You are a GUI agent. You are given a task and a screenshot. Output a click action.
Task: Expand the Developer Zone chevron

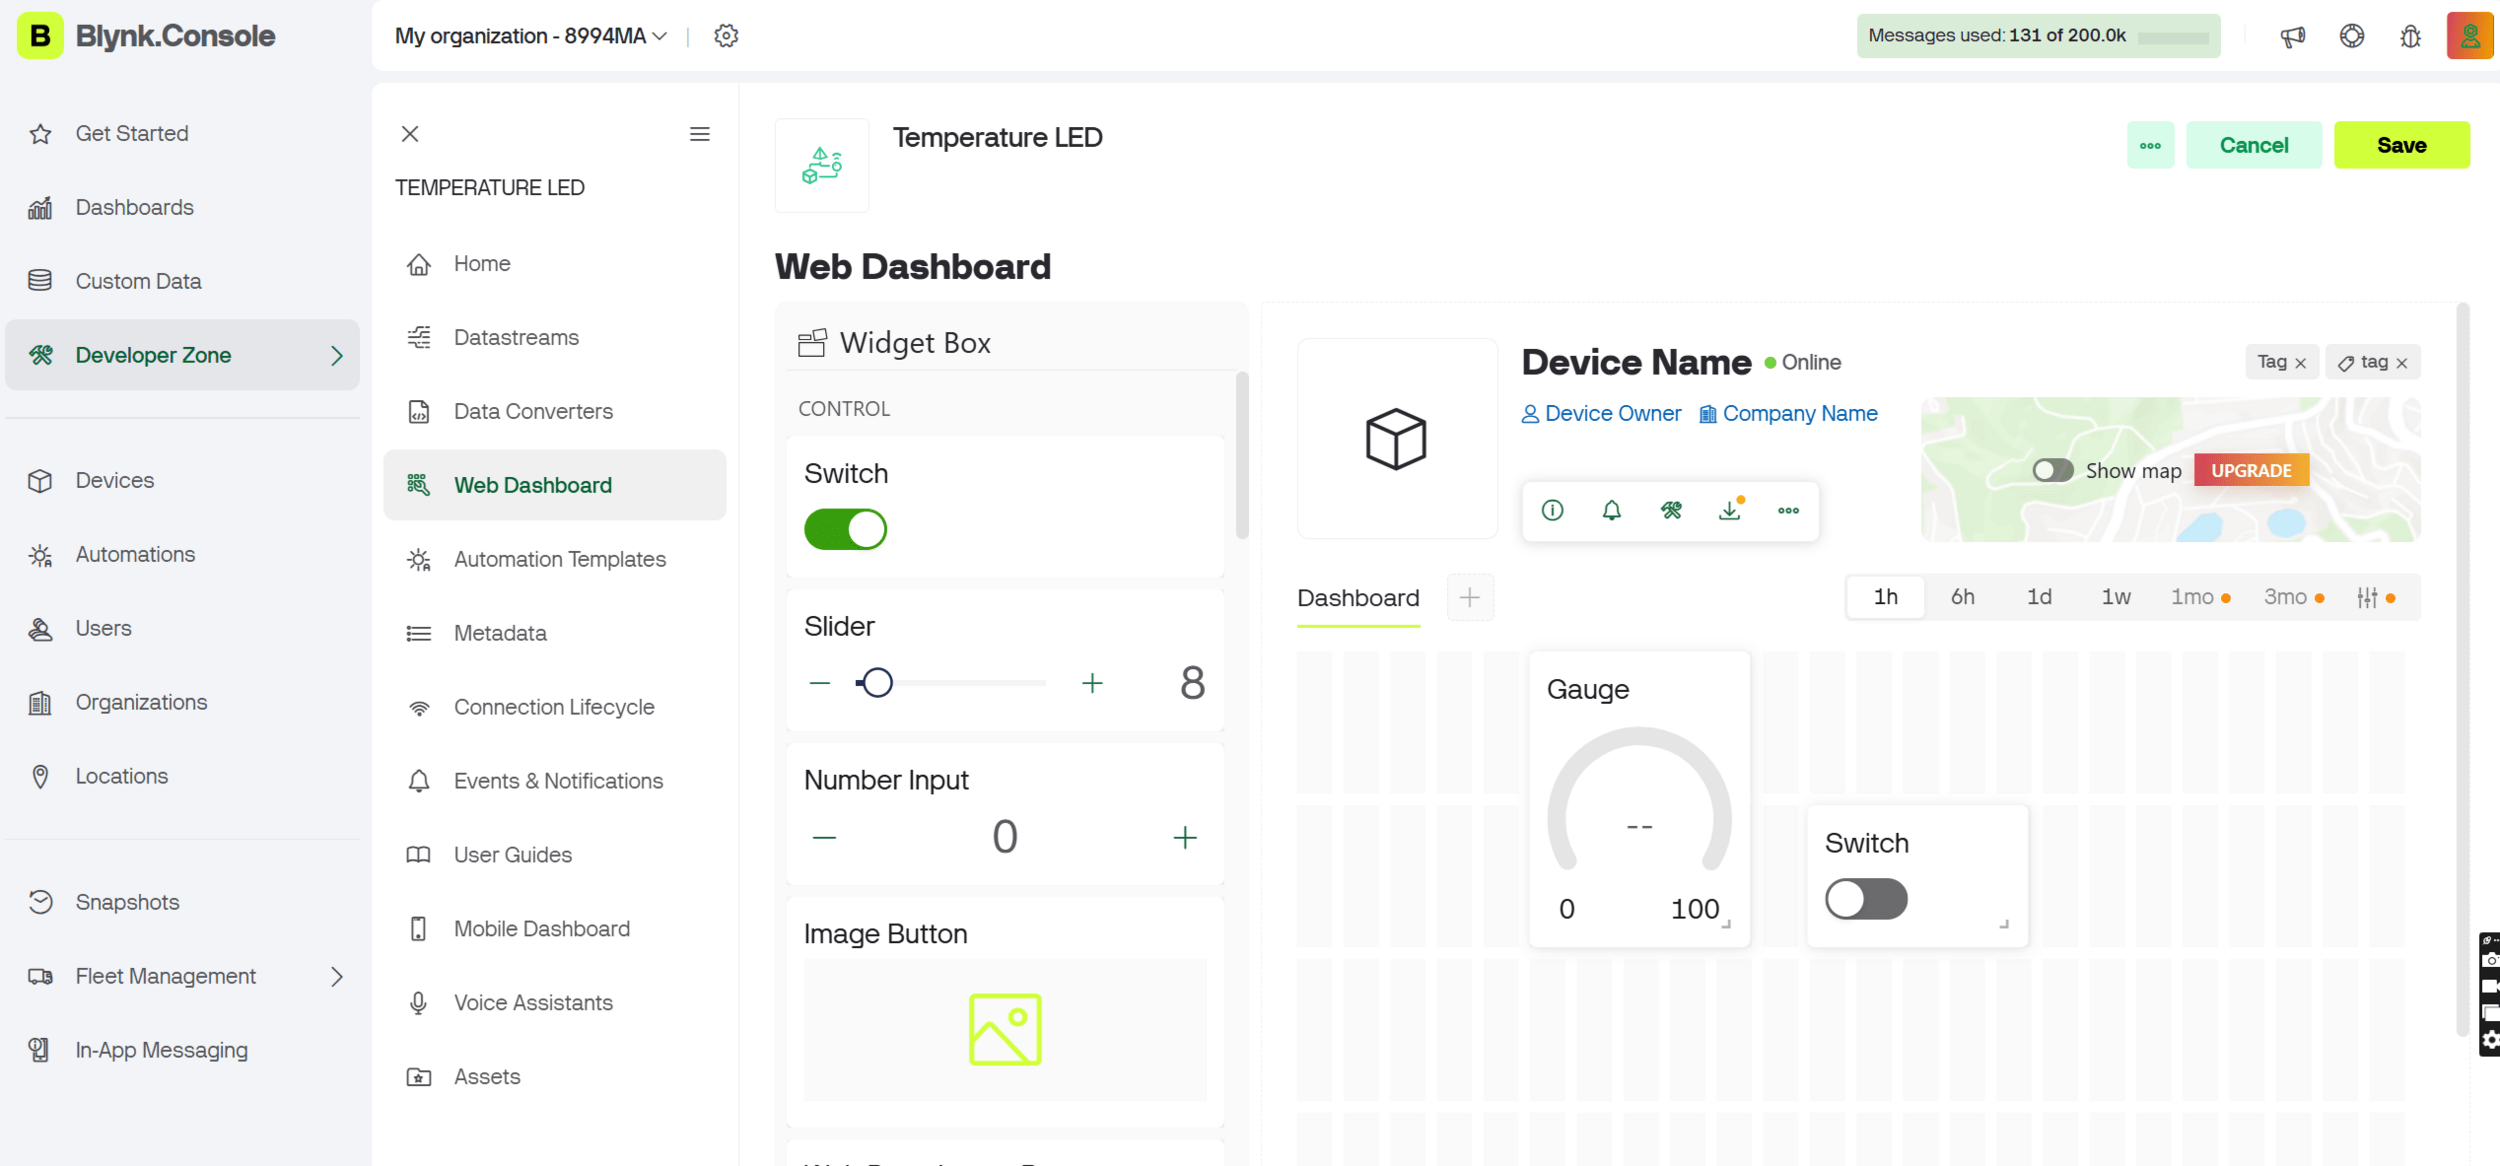[x=337, y=355]
